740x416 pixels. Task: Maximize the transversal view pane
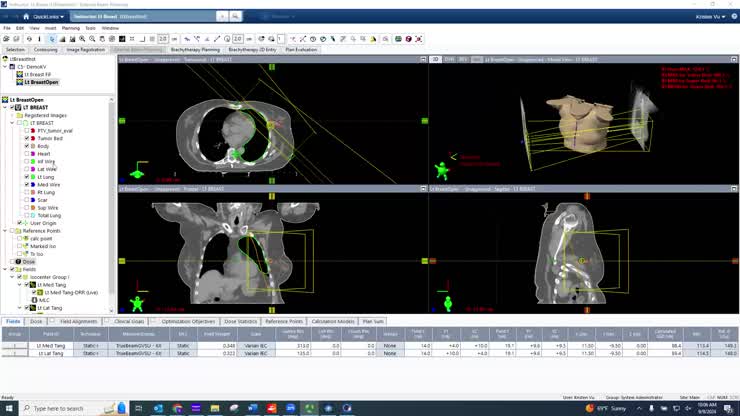pos(423,59)
